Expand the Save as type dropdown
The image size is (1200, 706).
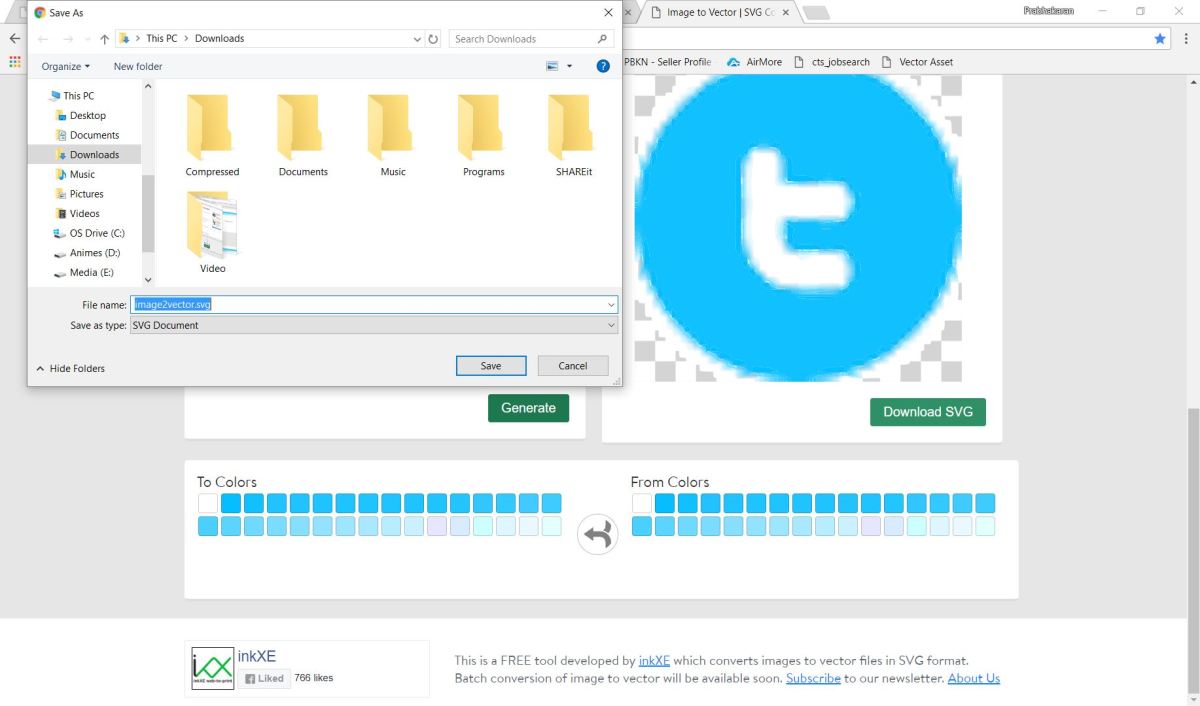click(611, 325)
